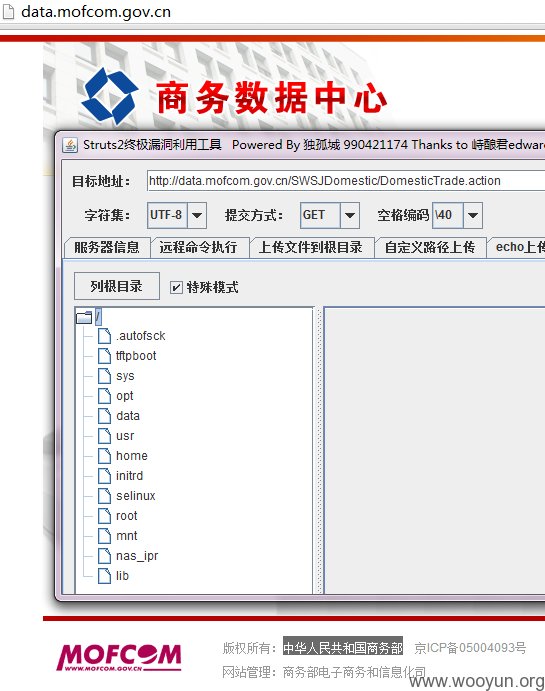The image size is (545, 691).
Task: Click the file icon beside opt
Action: click(104, 396)
